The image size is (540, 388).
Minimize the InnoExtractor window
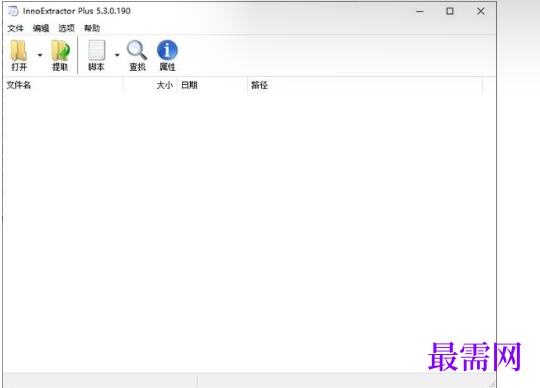[x=419, y=11]
